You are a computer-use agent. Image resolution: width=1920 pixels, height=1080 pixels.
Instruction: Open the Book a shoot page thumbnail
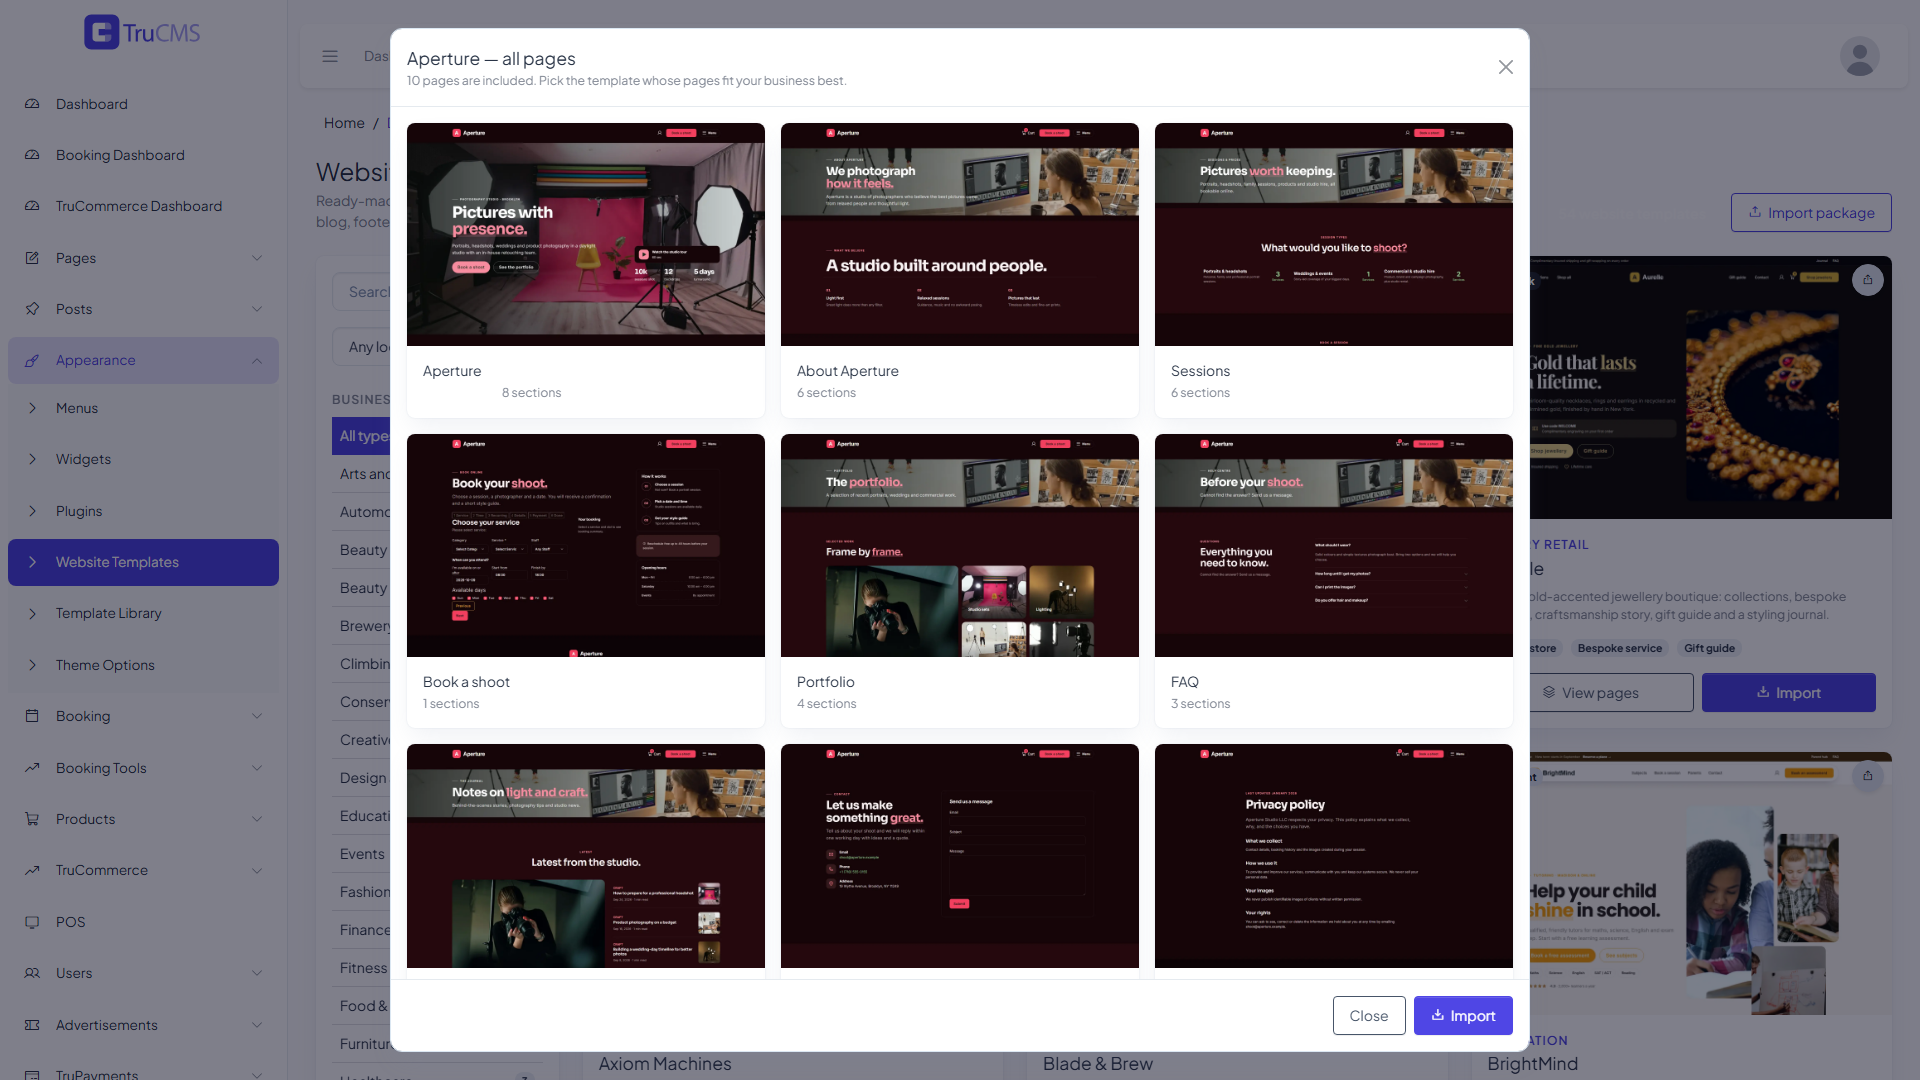click(x=586, y=545)
